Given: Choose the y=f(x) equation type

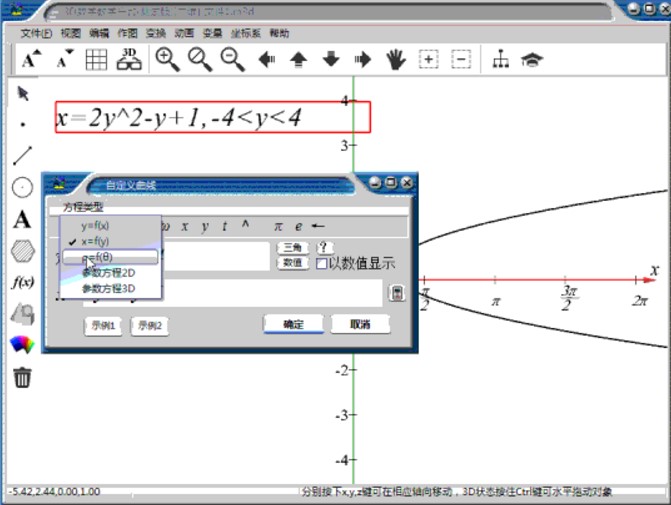Looking at the screenshot, I should (x=96, y=226).
